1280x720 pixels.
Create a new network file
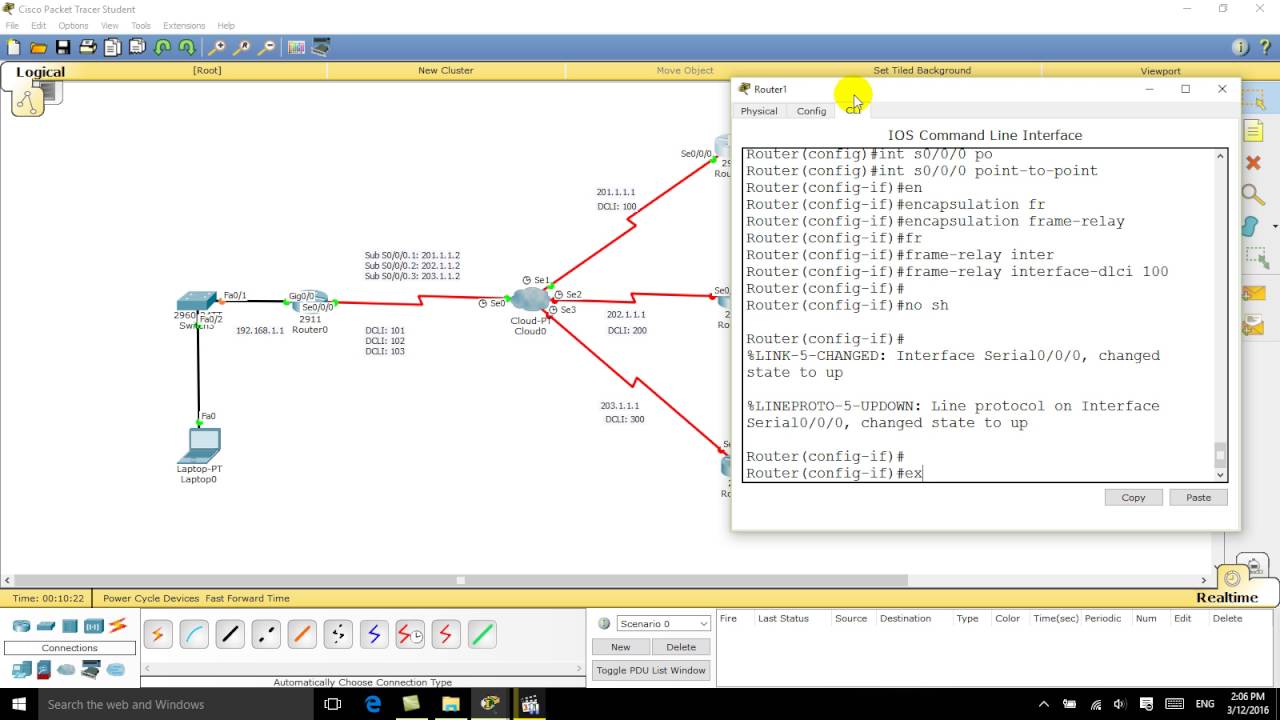pyautogui.click(x=14, y=47)
